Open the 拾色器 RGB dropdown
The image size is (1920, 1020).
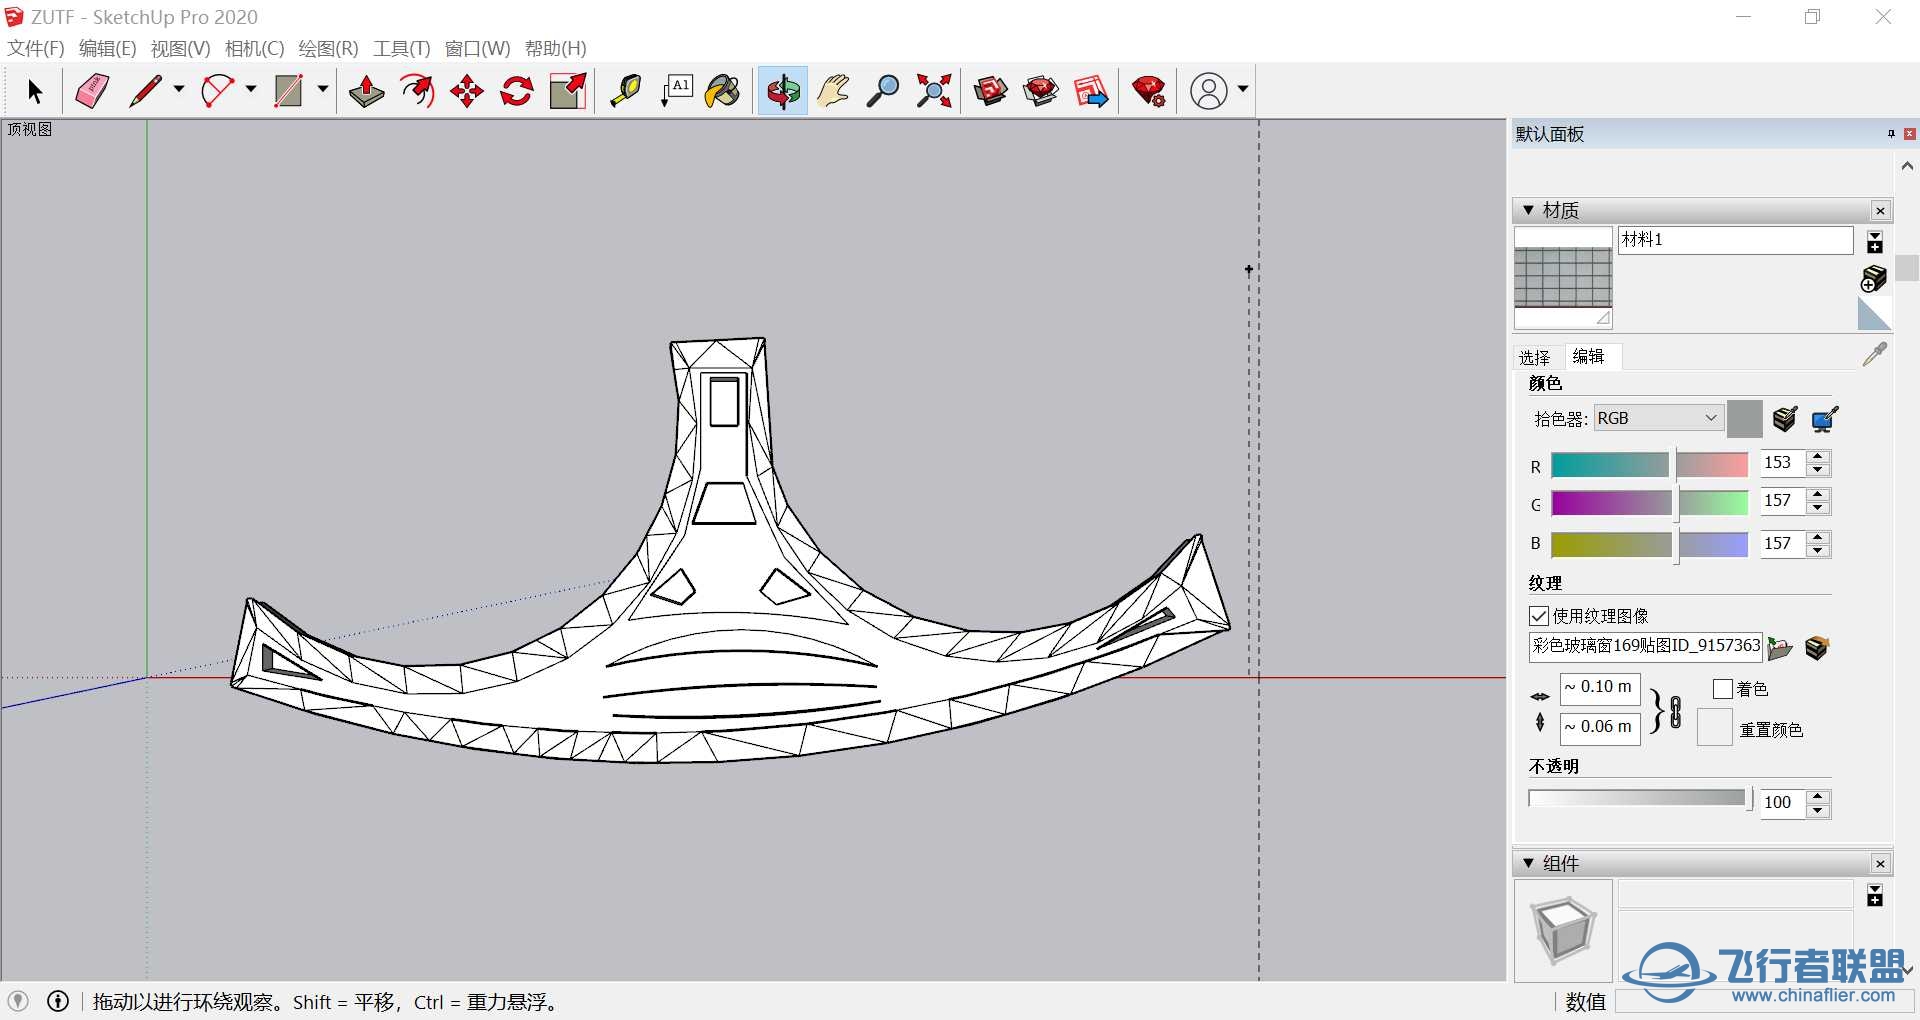point(1657,418)
